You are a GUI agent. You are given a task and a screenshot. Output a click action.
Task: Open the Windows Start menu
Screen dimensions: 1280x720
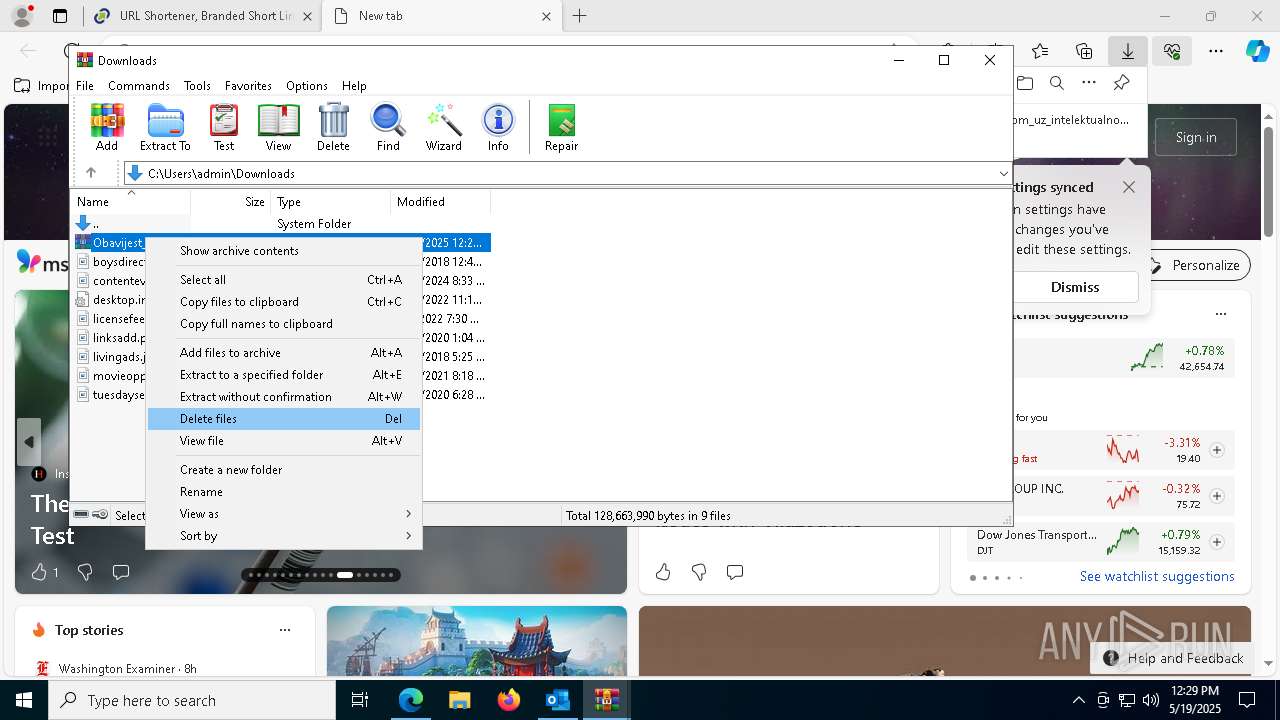[24, 700]
